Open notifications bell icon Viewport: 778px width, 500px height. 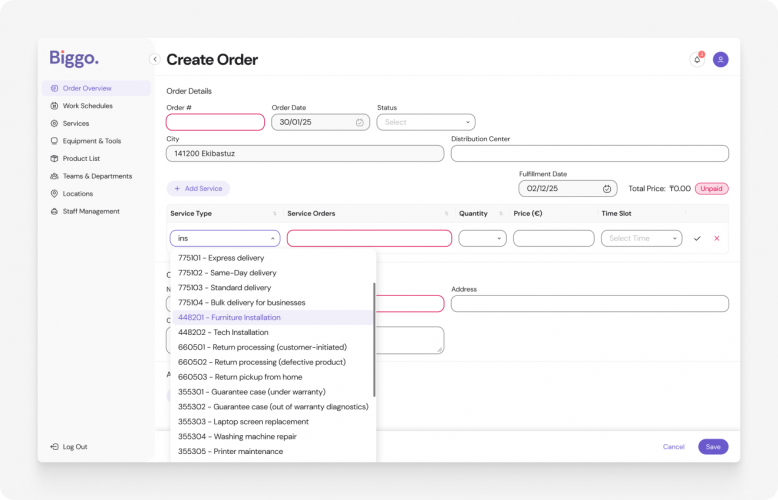(x=697, y=60)
